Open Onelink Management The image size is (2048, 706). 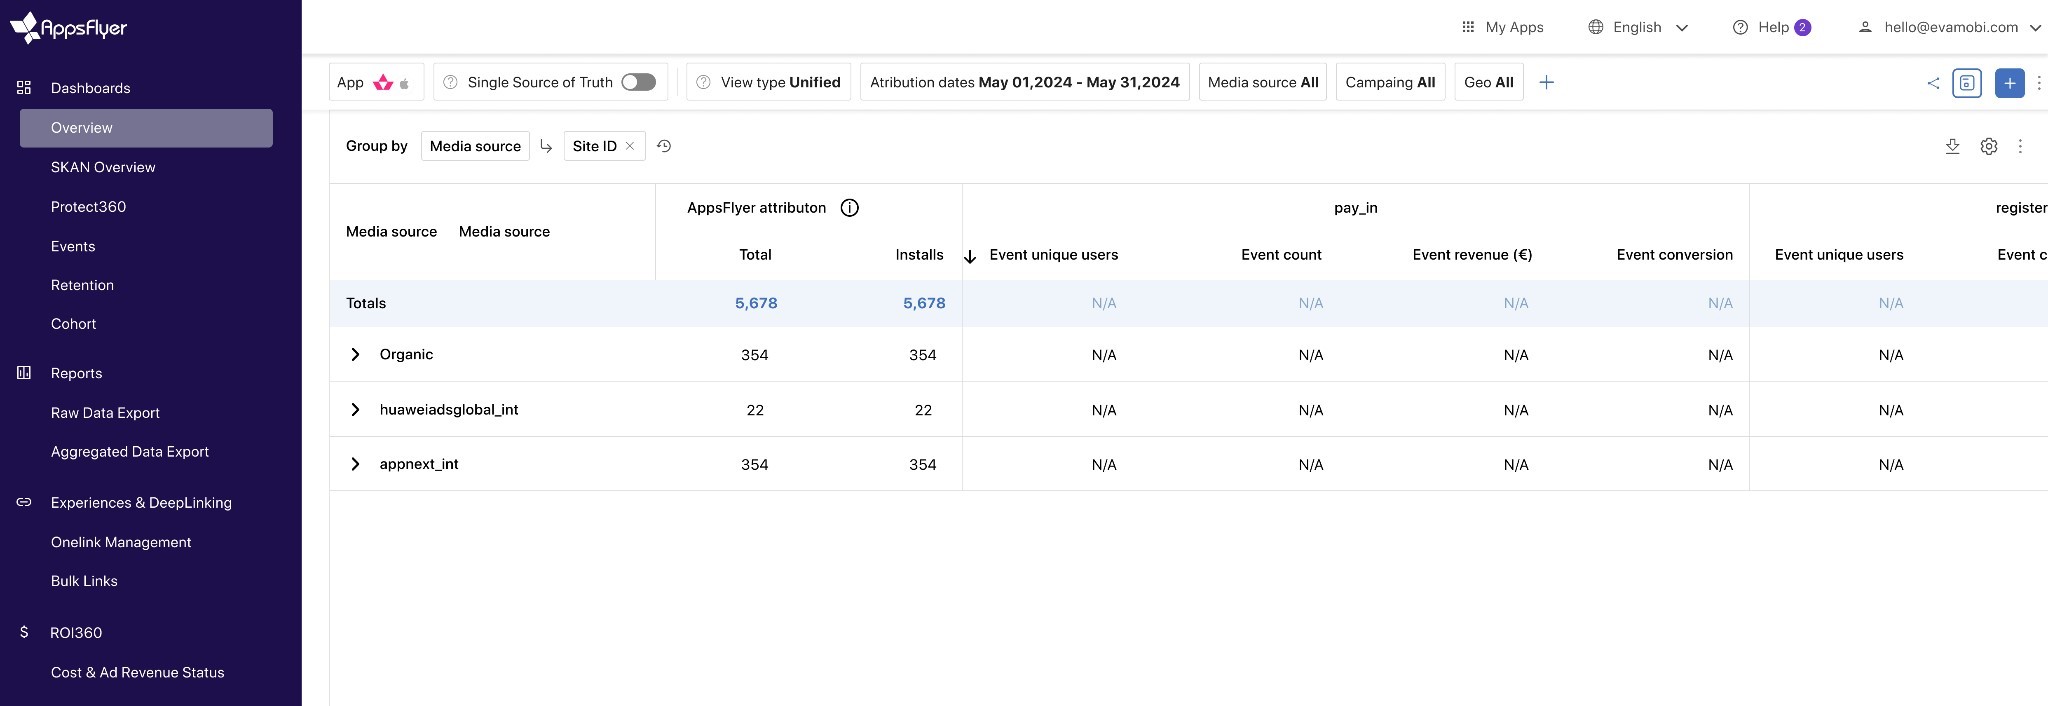click(x=121, y=542)
